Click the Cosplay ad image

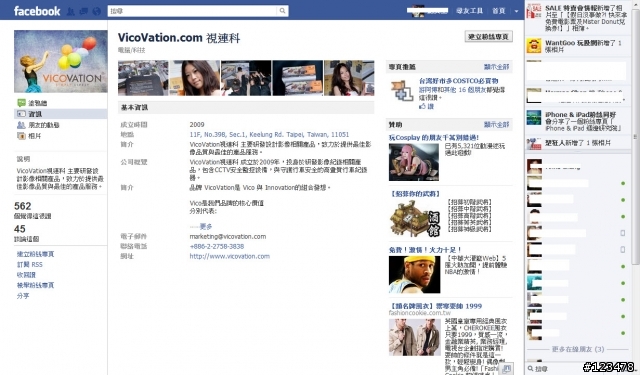414,162
